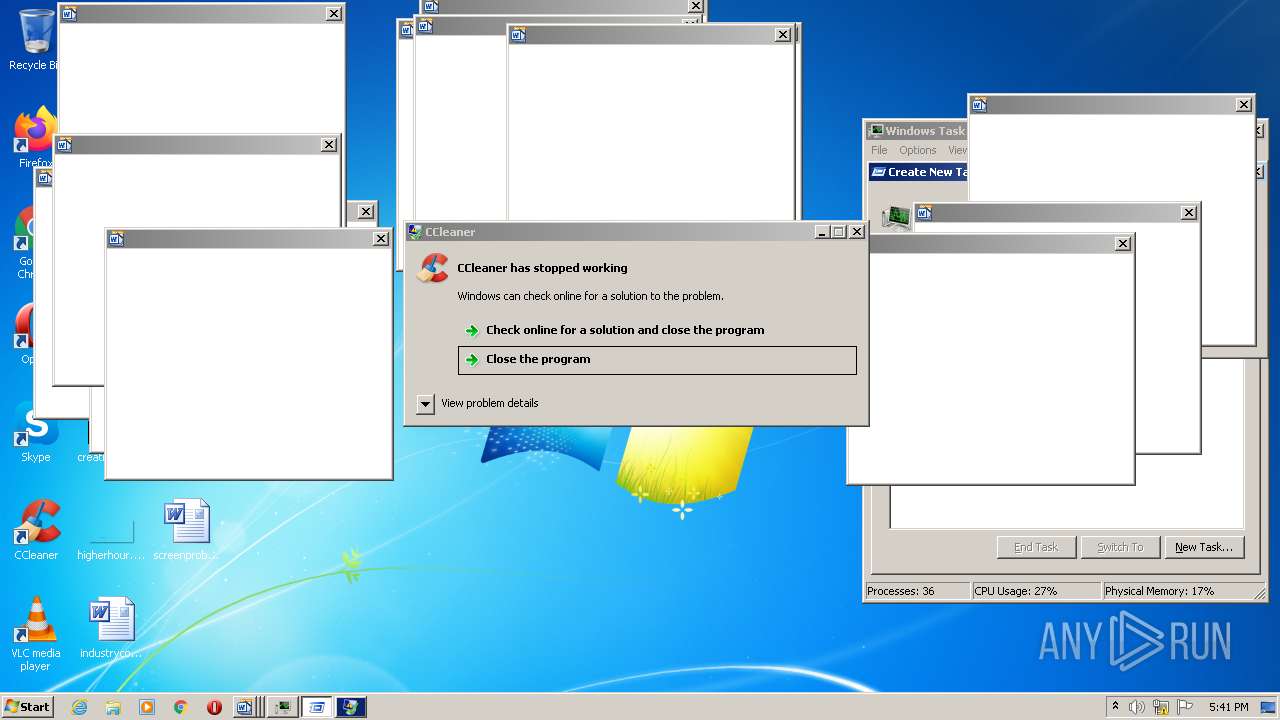The height and width of the screenshot is (720, 1280).
Task: Open the Recycle Bin desktop icon
Action: [35, 40]
